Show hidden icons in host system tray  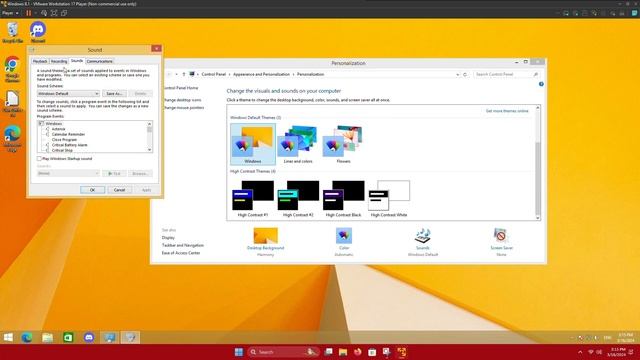[x=580, y=352]
